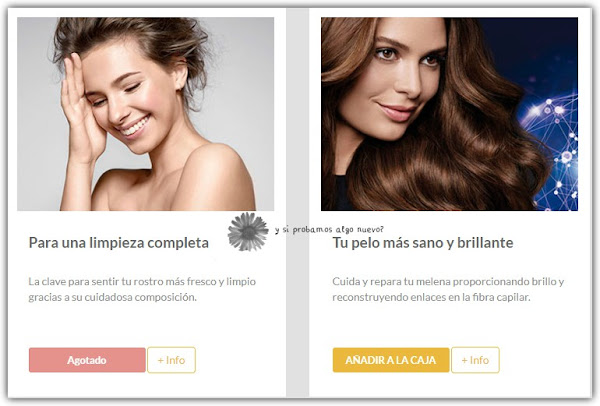The width and height of the screenshot is (600, 406).
Task: Click the "y si probamos algo nuevo?" watermark text
Action: coord(329,230)
